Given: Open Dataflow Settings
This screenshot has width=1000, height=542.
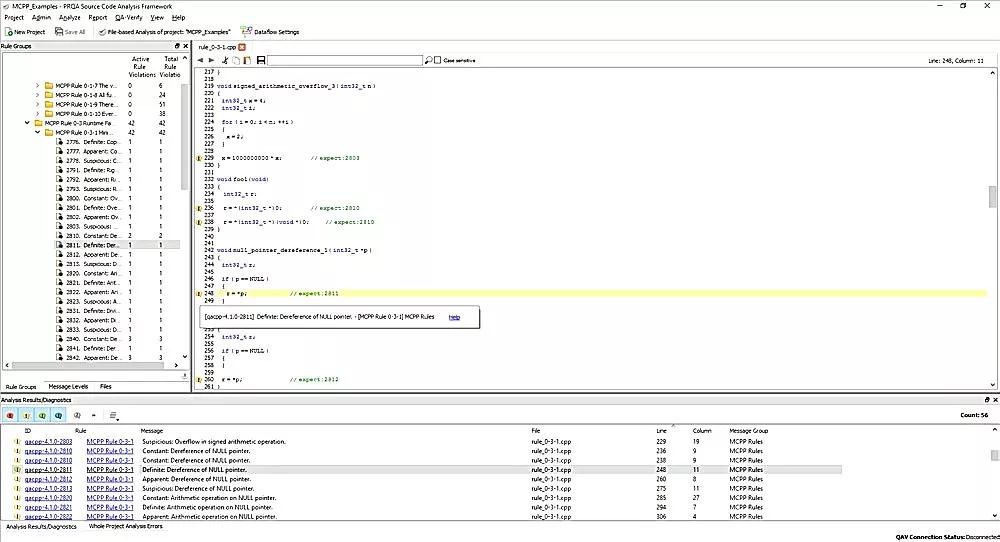Looking at the screenshot, I should click(x=270, y=31).
